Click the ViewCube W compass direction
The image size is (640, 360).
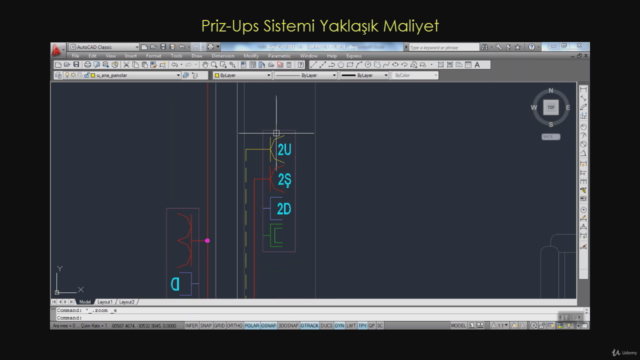point(534,108)
